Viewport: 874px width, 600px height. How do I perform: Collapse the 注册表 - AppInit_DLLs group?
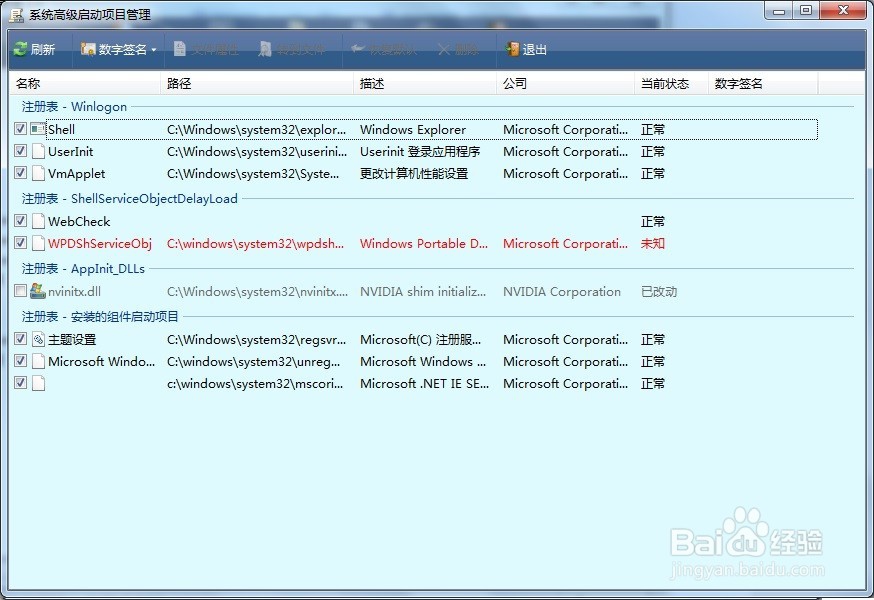coord(83,269)
